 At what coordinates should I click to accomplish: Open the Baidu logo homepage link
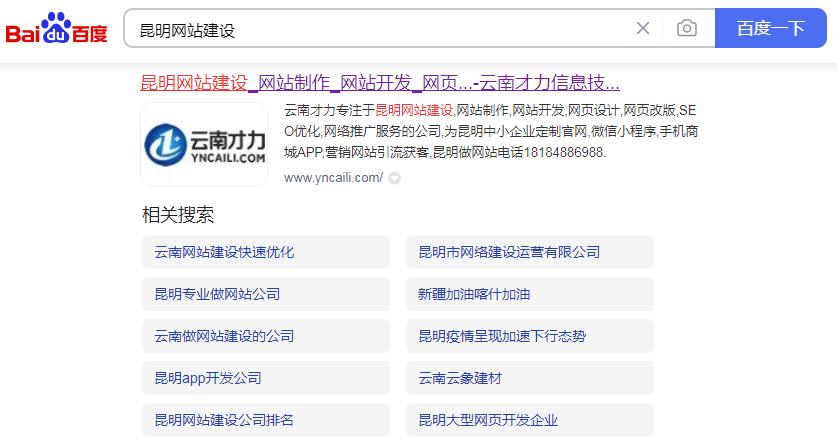pyautogui.click(x=57, y=28)
